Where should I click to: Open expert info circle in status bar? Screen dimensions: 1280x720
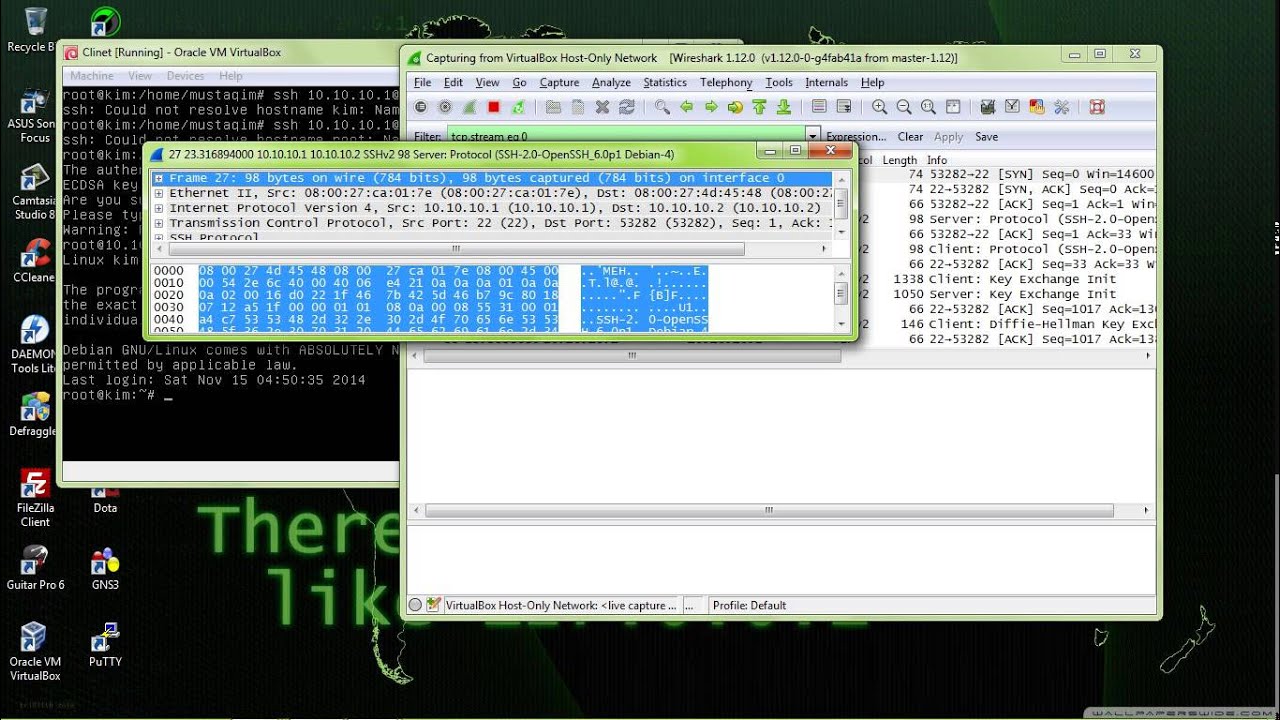[416, 605]
